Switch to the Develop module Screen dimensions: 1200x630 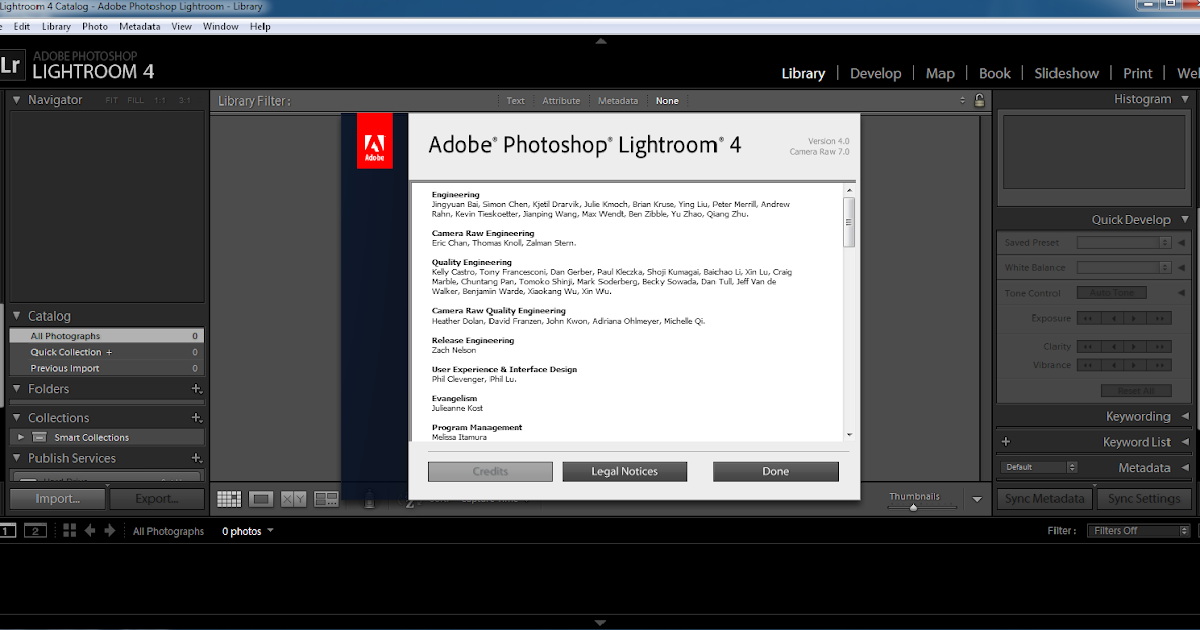[x=876, y=73]
